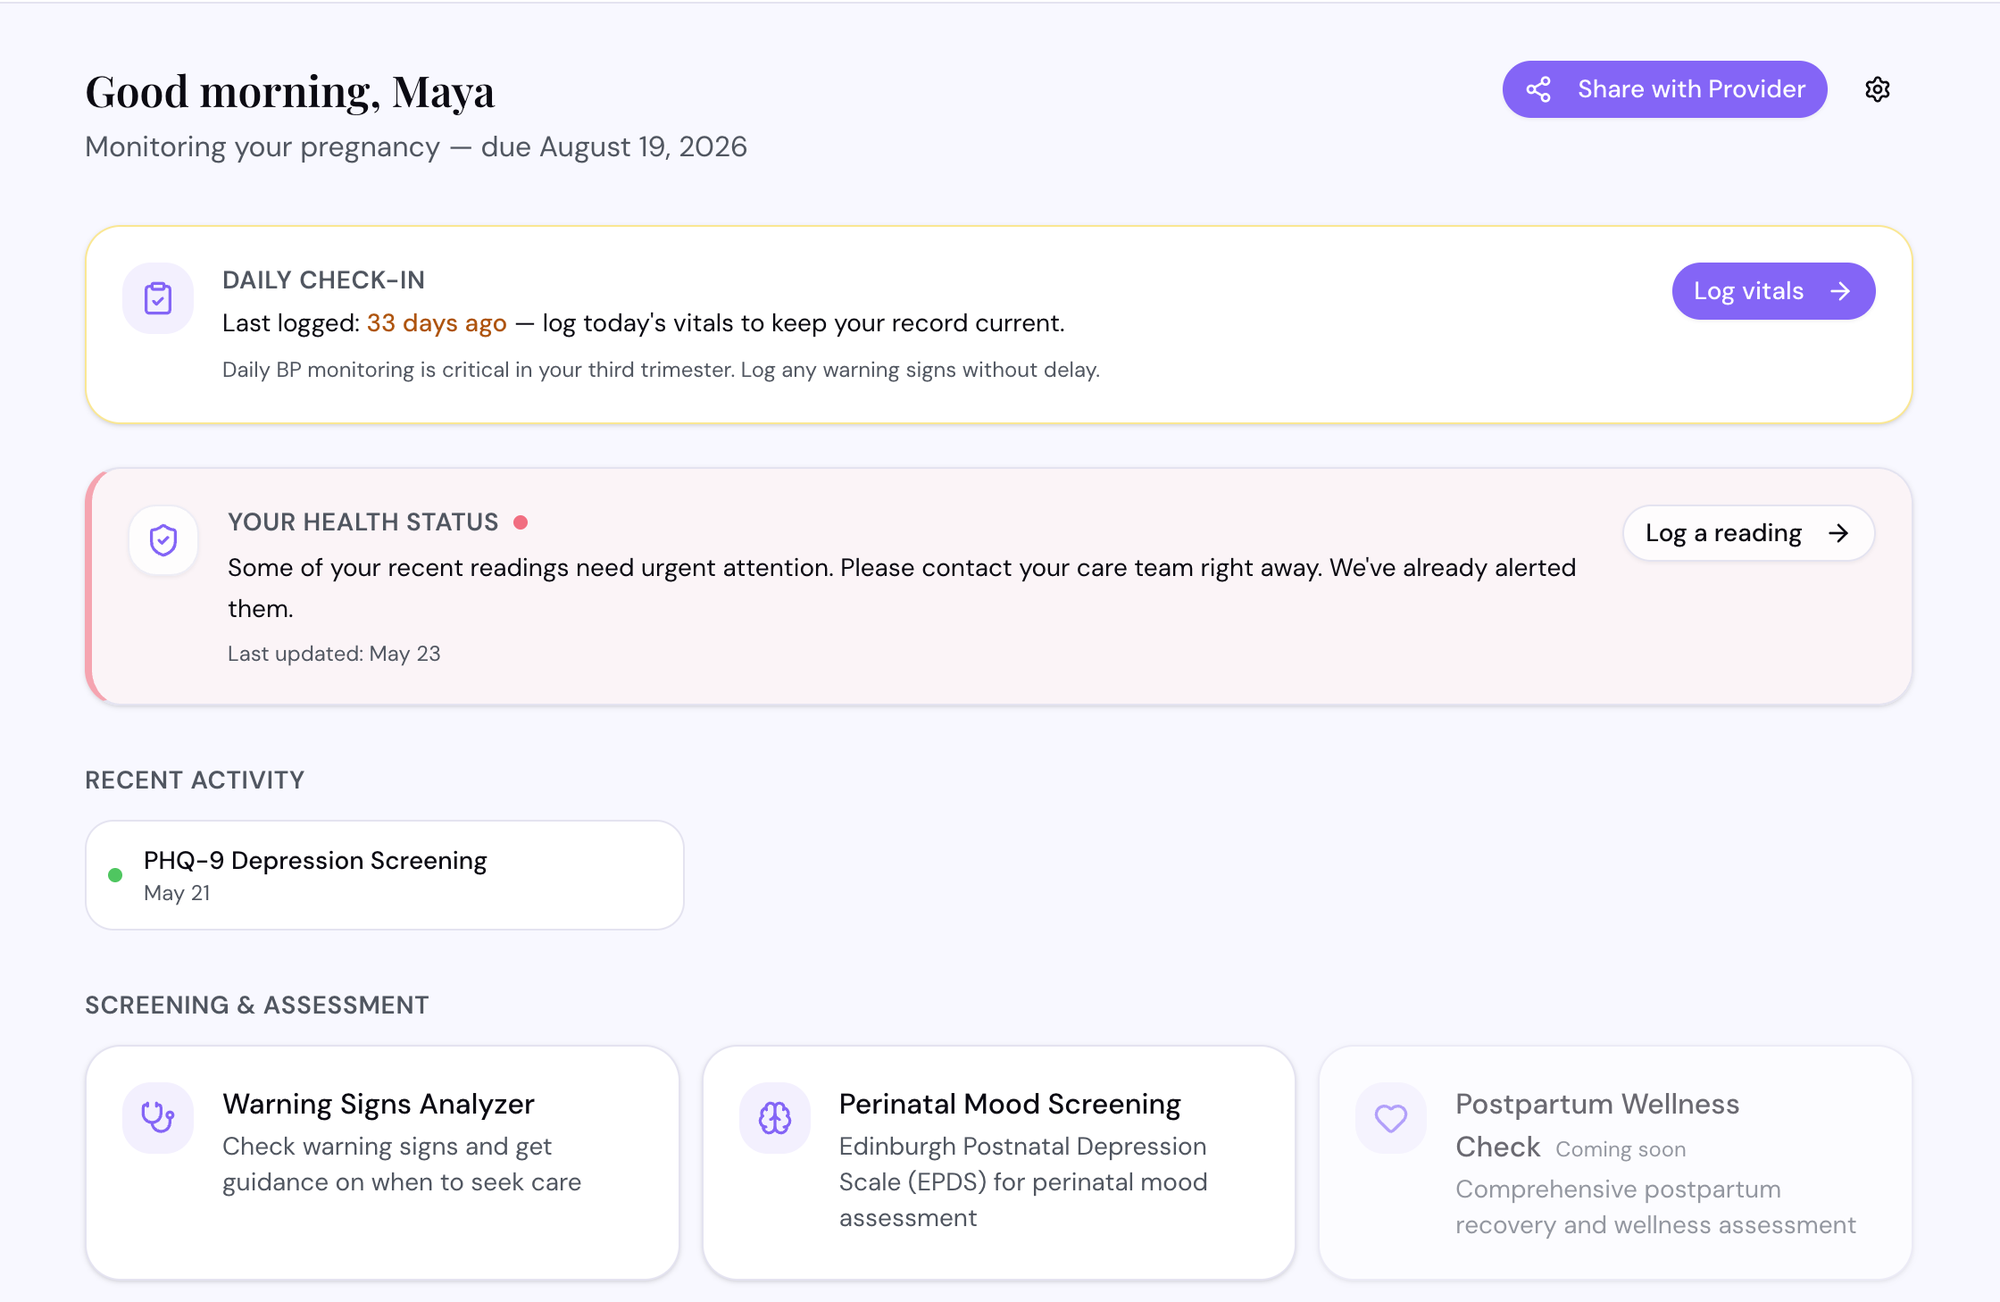Viewport: 2000px width, 1302px height.
Task: Click the share icon in Share with Provider
Action: [x=1538, y=89]
